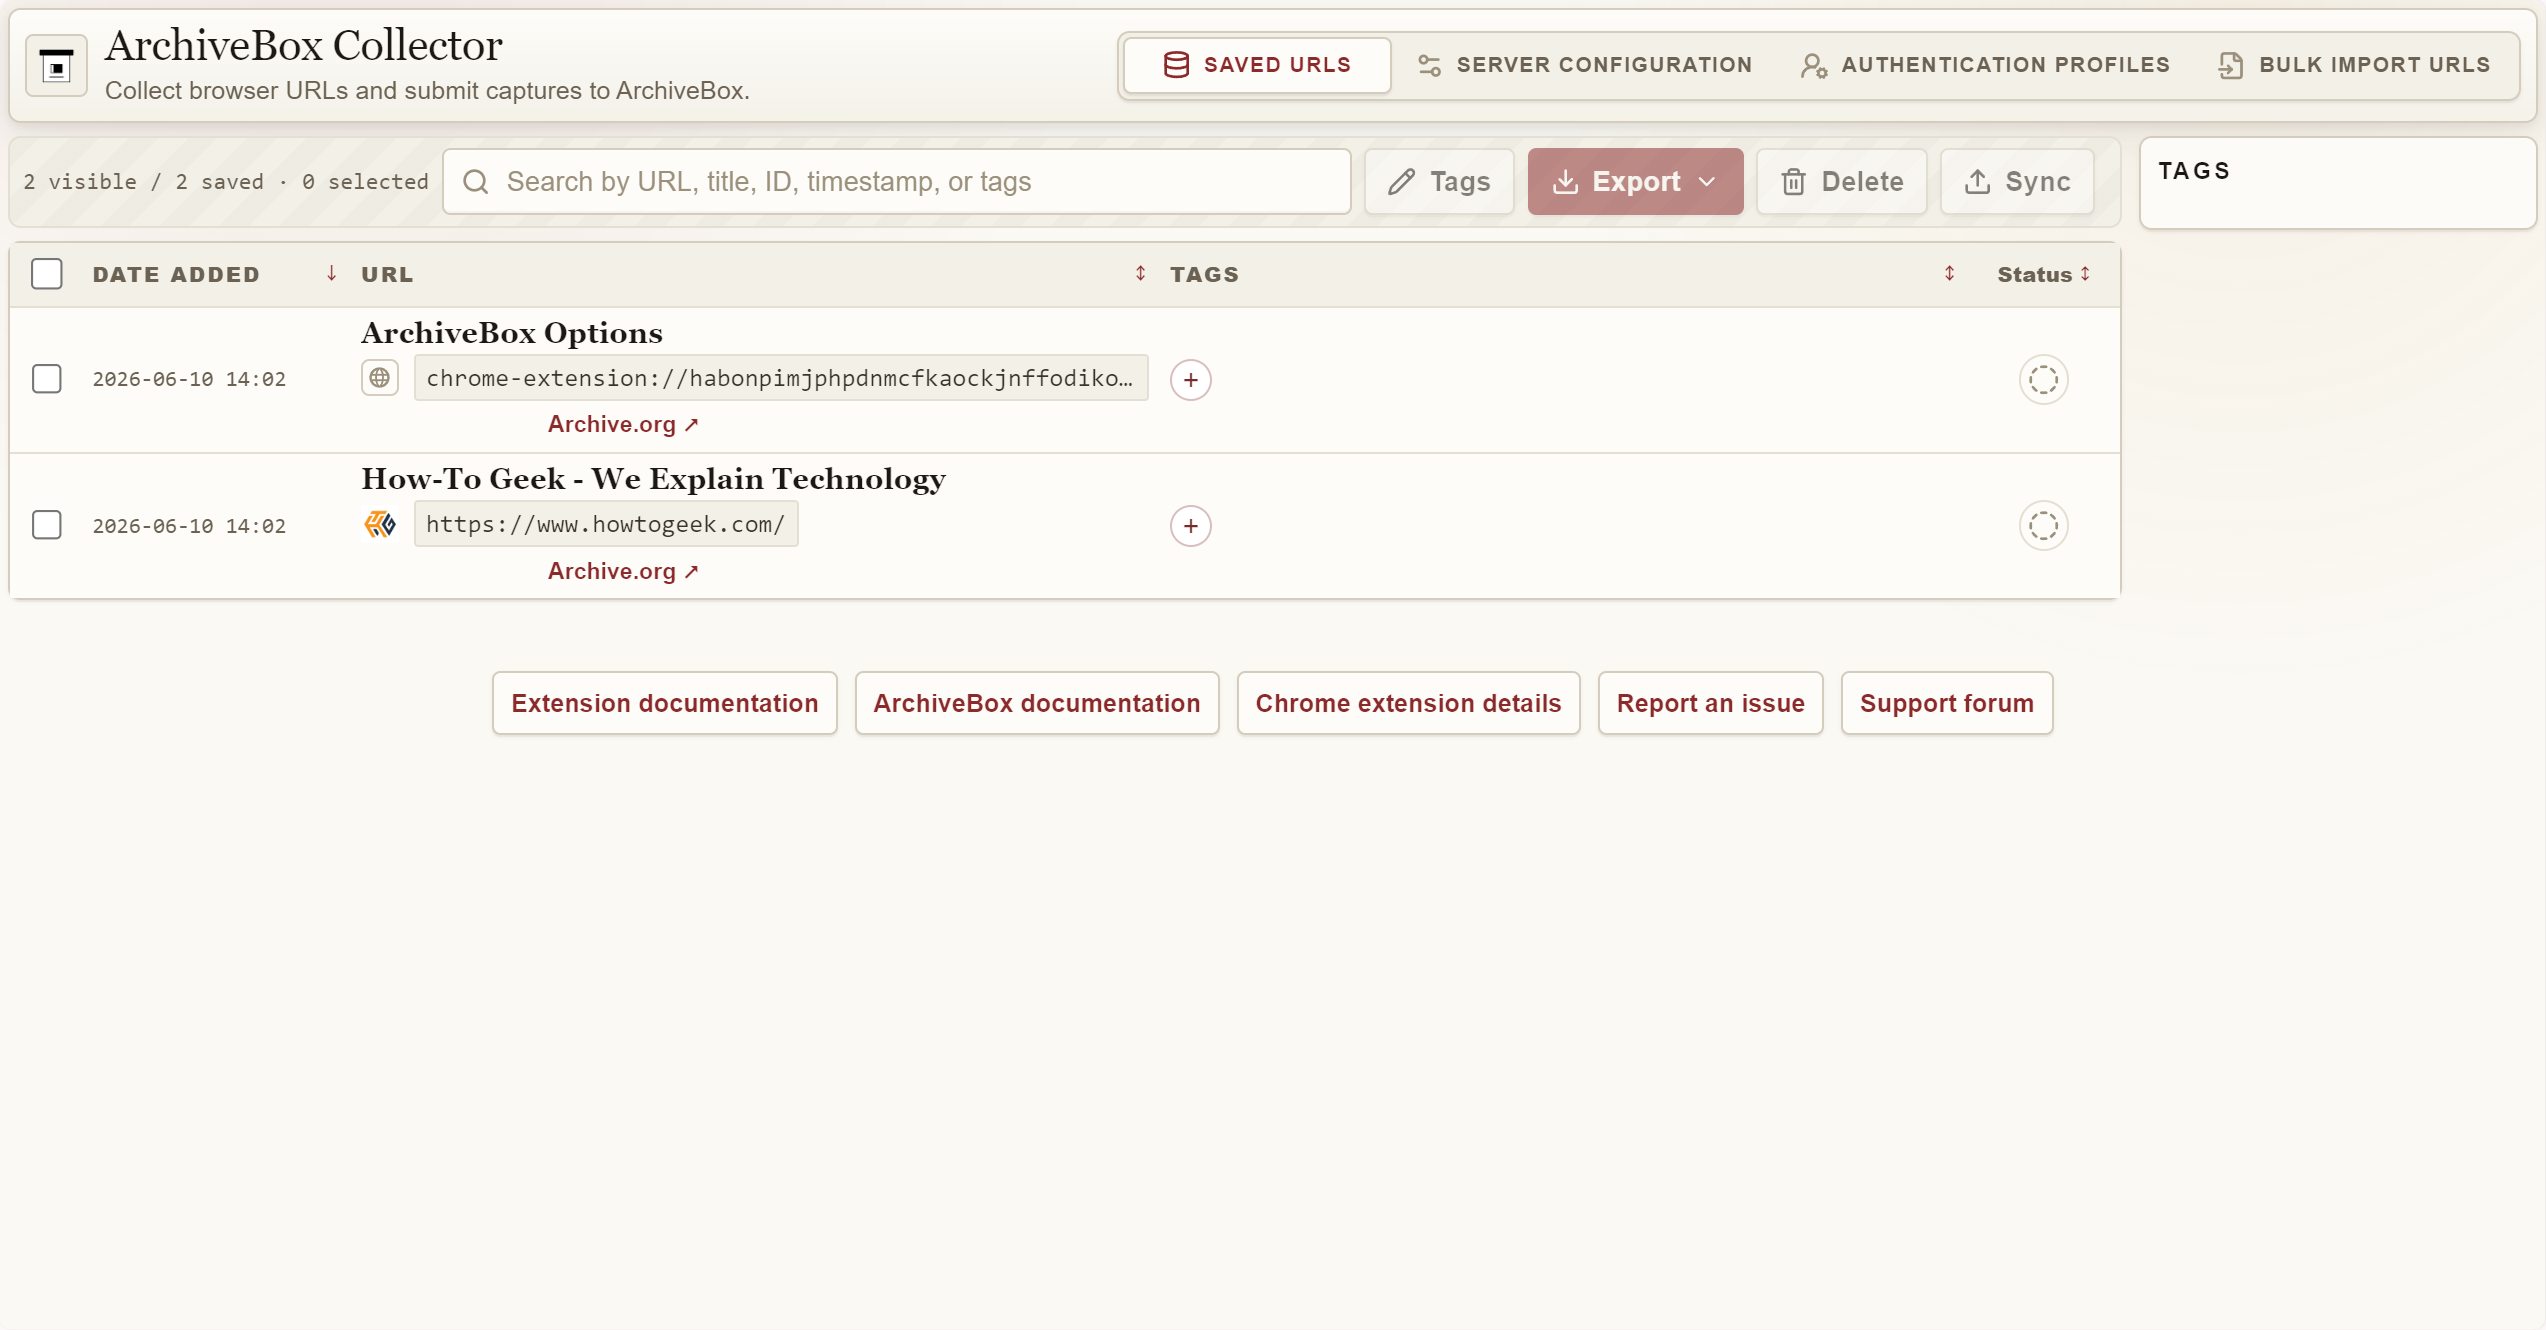Sort by Date Added column

click(215, 274)
